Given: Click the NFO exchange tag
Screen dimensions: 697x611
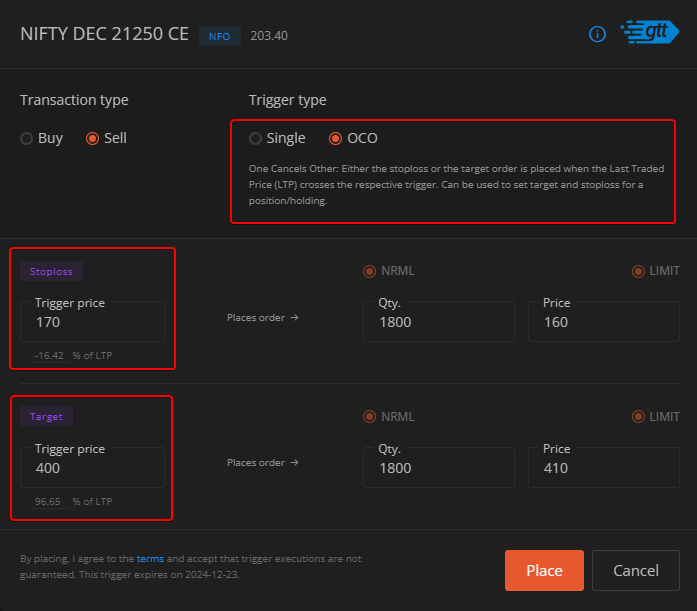Looking at the screenshot, I should [x=220, y=36].
